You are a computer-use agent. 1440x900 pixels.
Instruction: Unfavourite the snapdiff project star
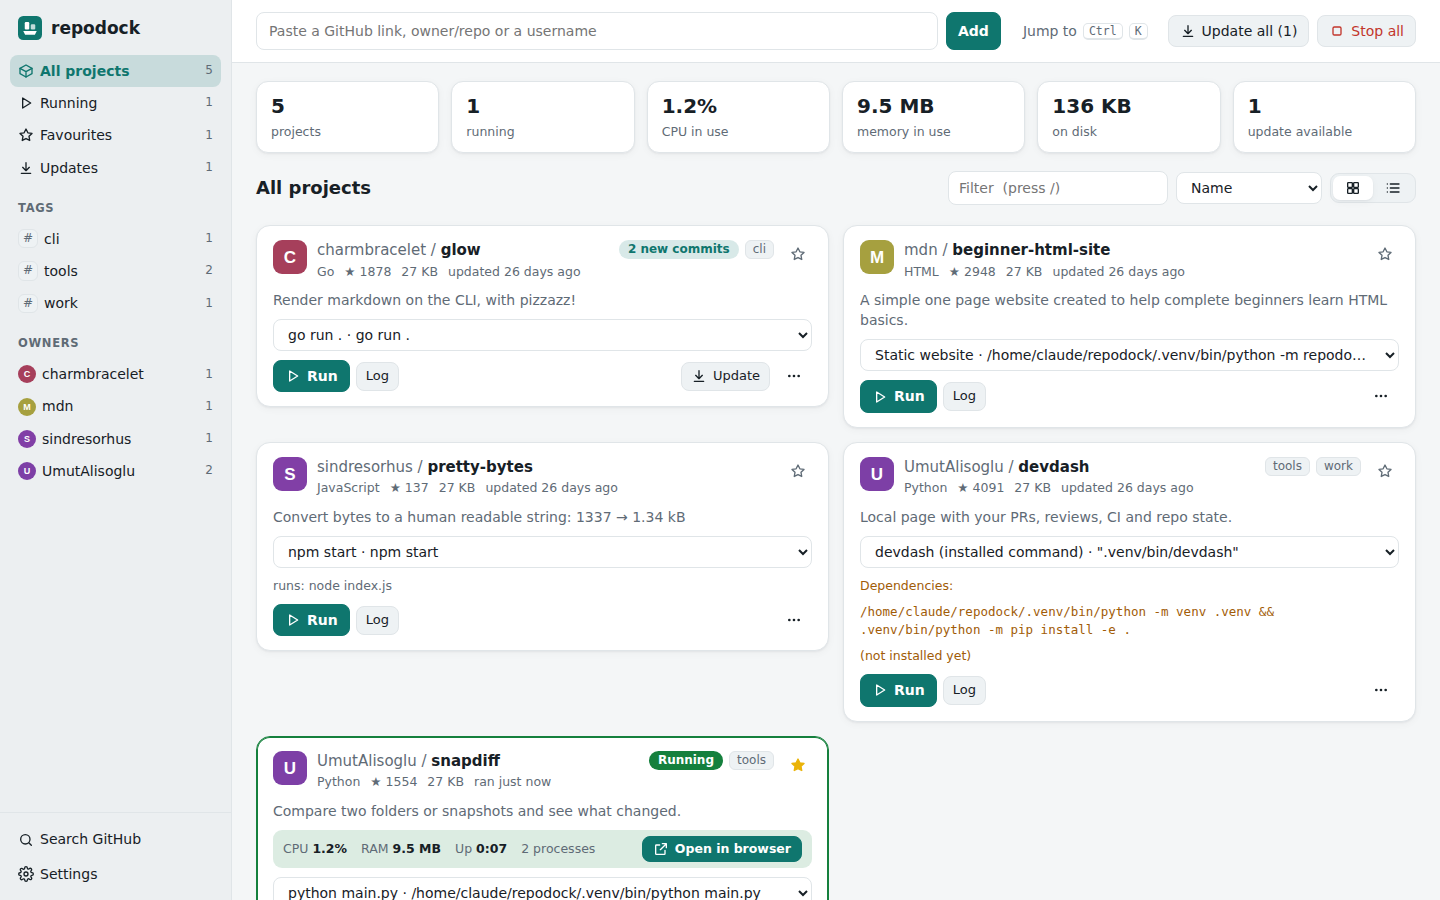coord(798,765)
